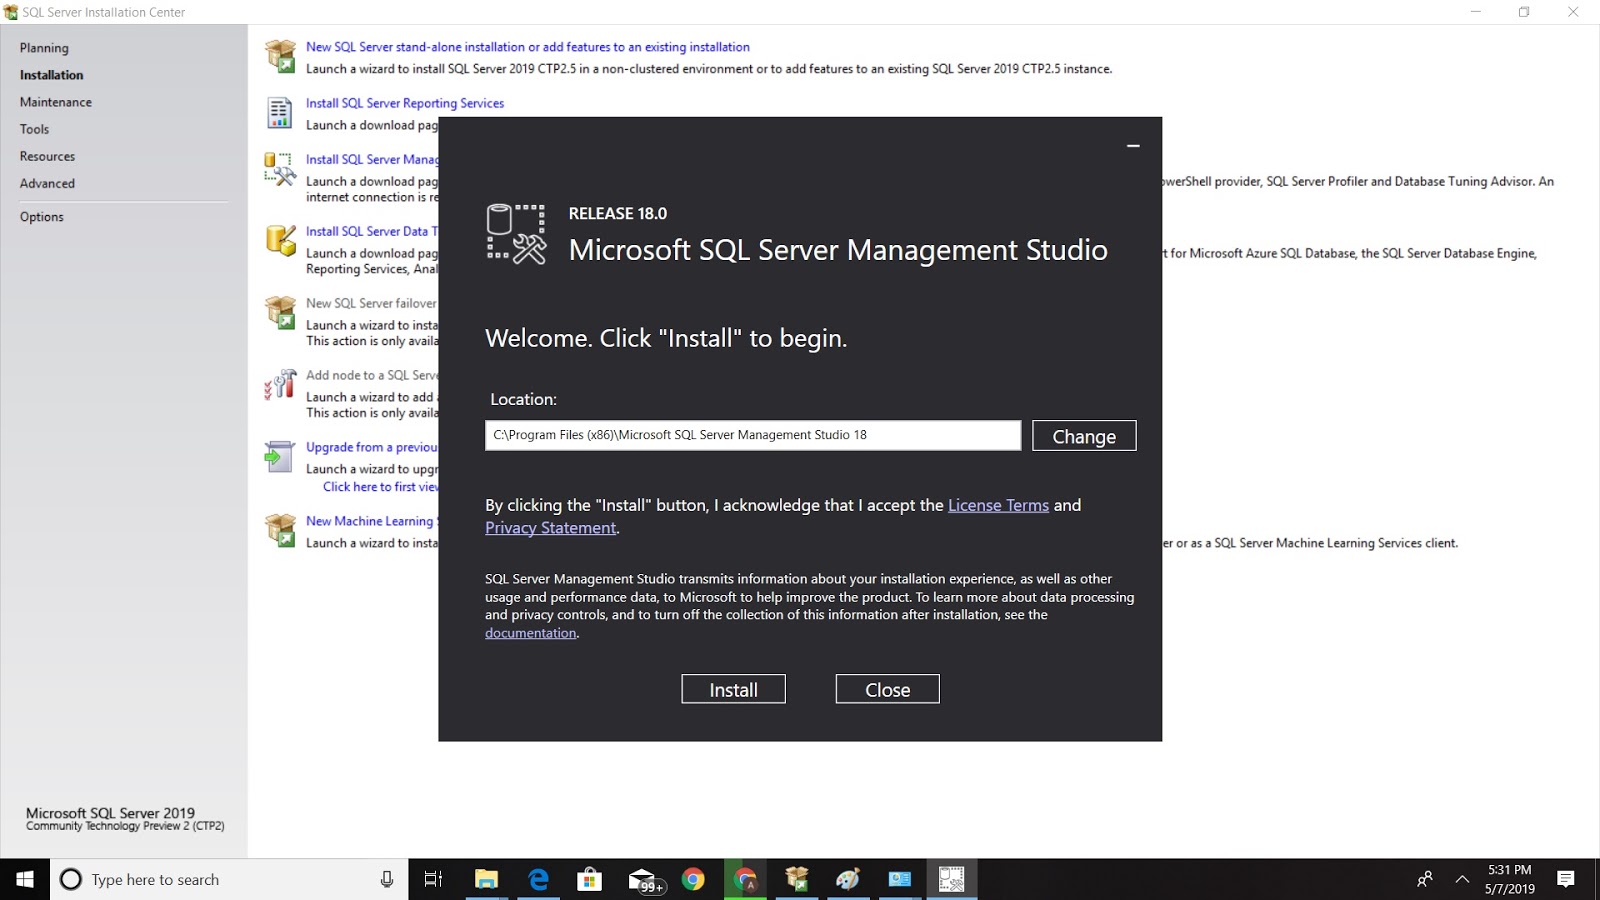Click the SQL Server Data Tools icon

click(280, 240)
